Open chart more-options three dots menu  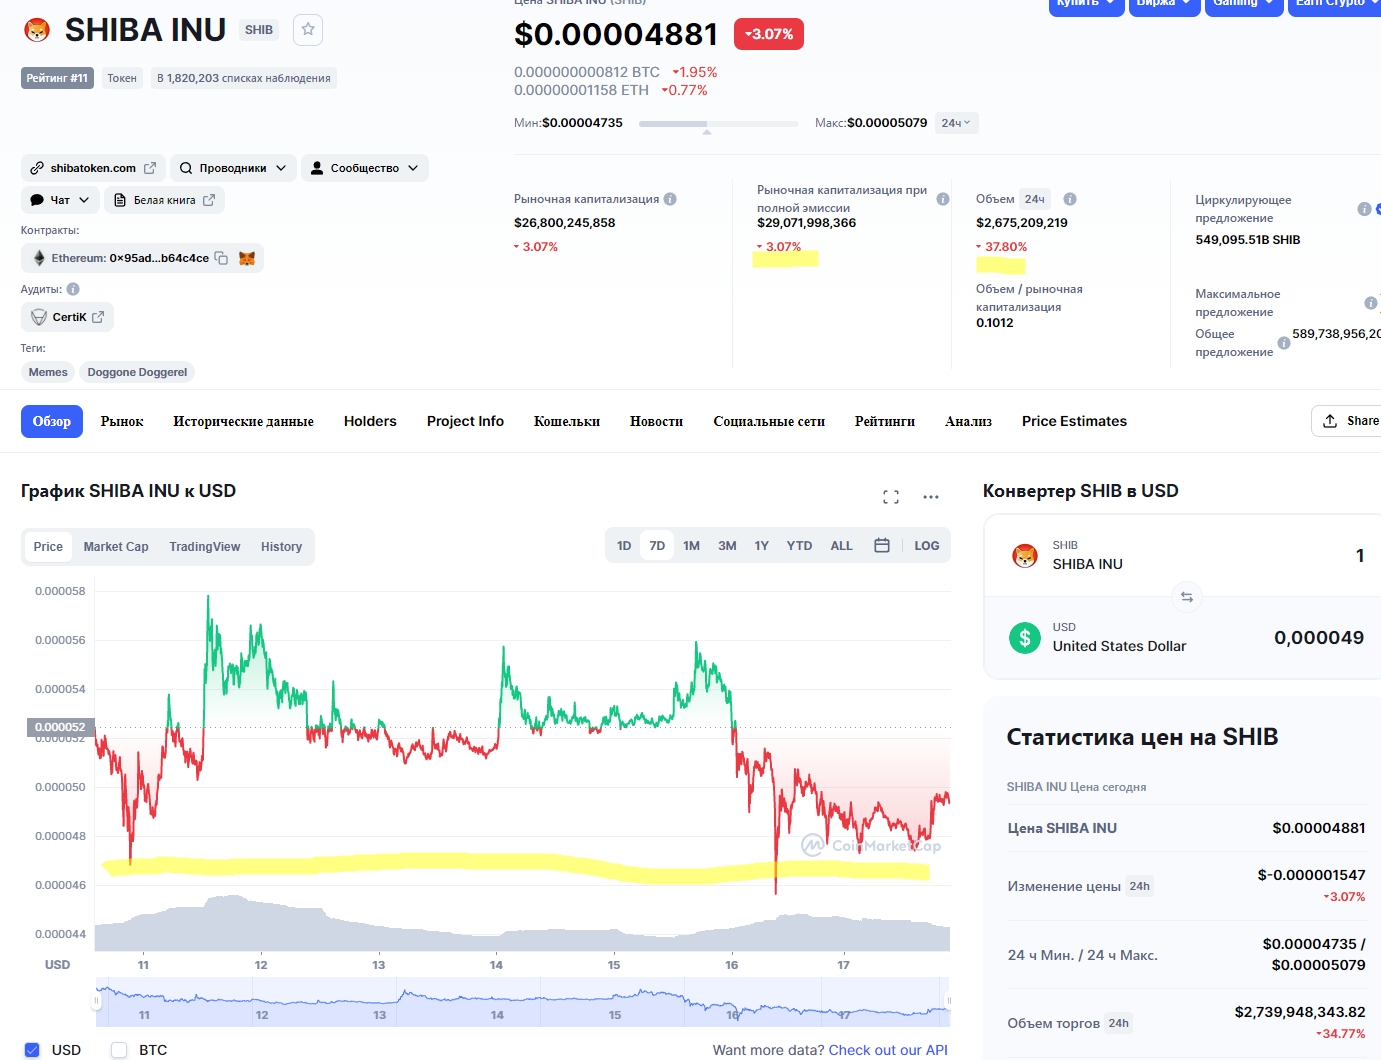tap(931, 497)
